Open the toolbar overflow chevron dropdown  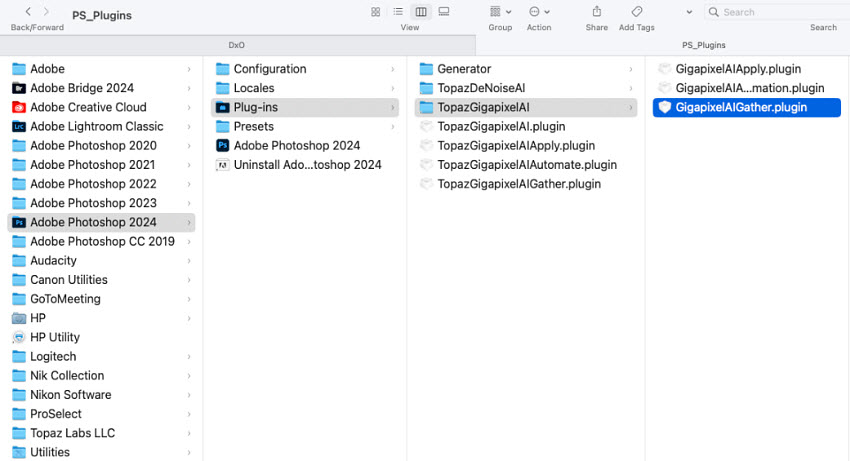coord(689,12)
